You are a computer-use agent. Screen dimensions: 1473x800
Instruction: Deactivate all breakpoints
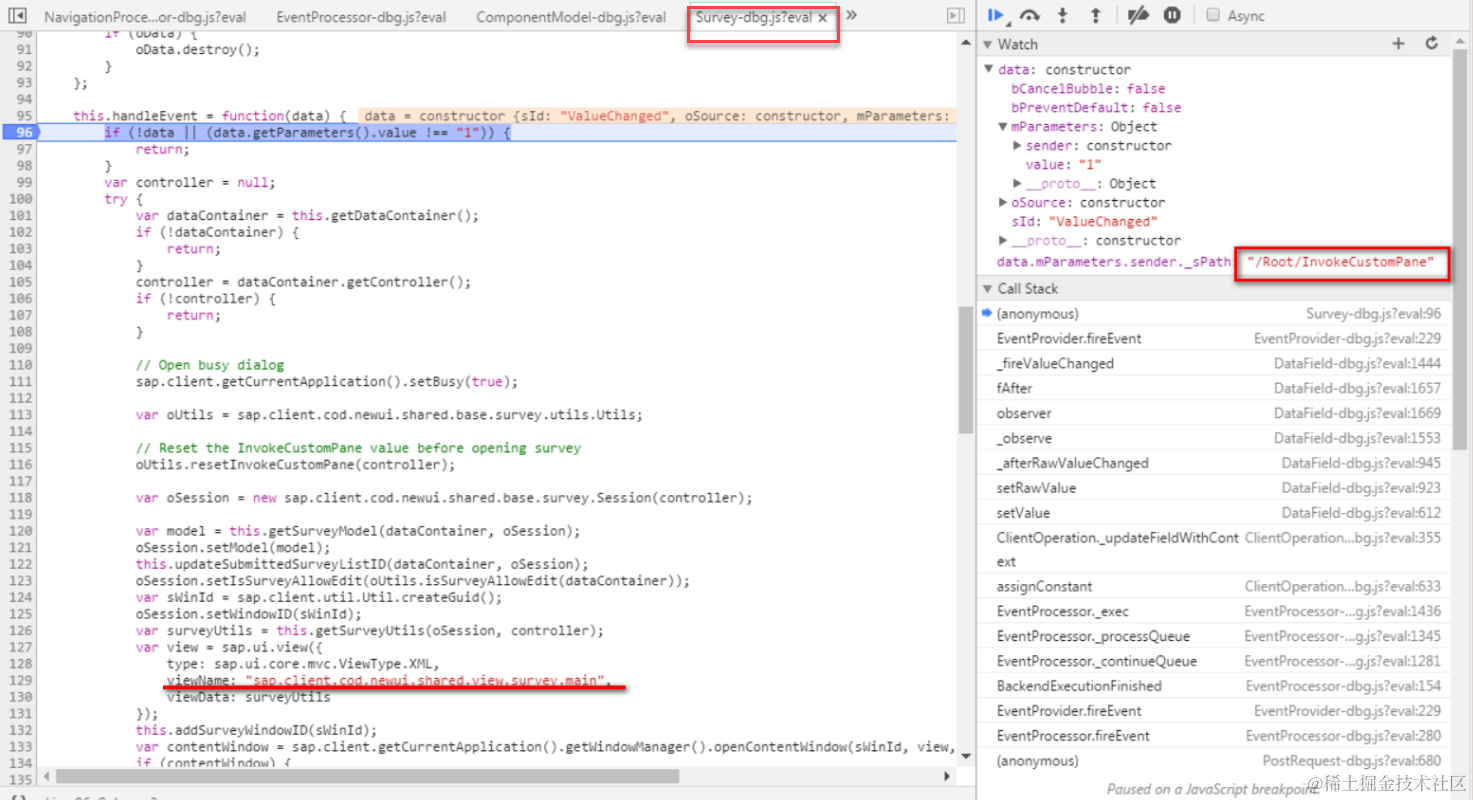coord(1138,15)
